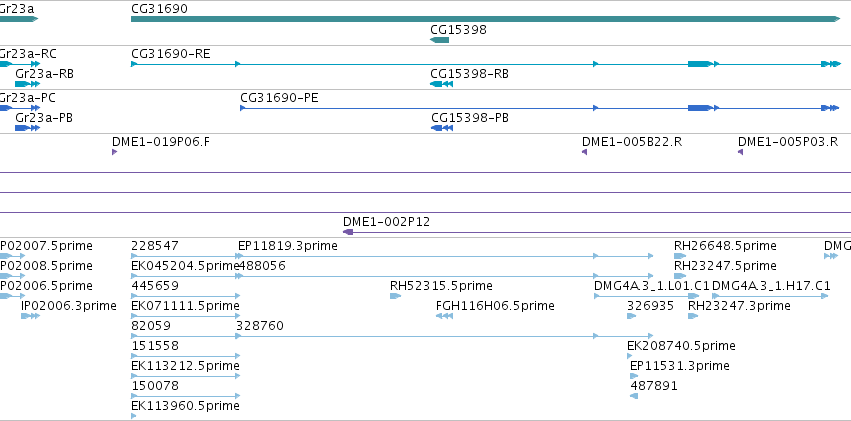This screenshot has height=421, width=851.
Task: Select the RH23247.3prime EST glyph
Action: tap(693, 316)
